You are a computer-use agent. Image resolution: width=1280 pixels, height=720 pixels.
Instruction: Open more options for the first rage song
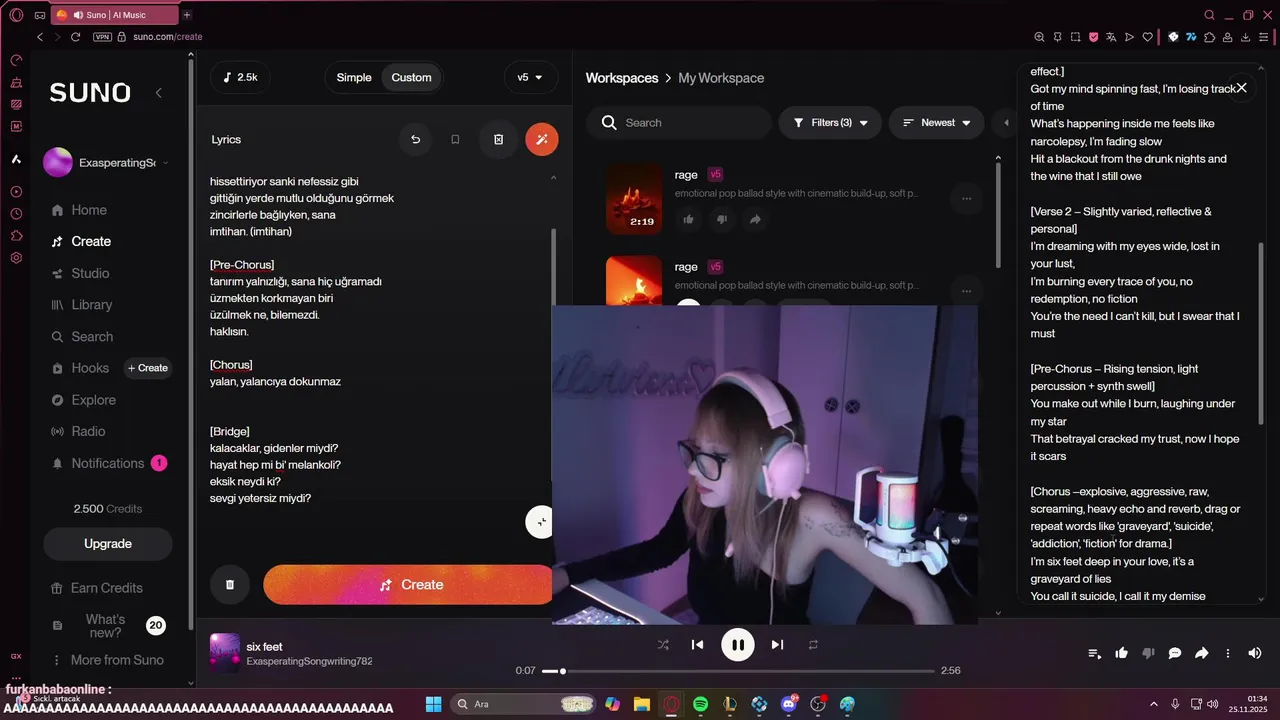click(966, 199)
